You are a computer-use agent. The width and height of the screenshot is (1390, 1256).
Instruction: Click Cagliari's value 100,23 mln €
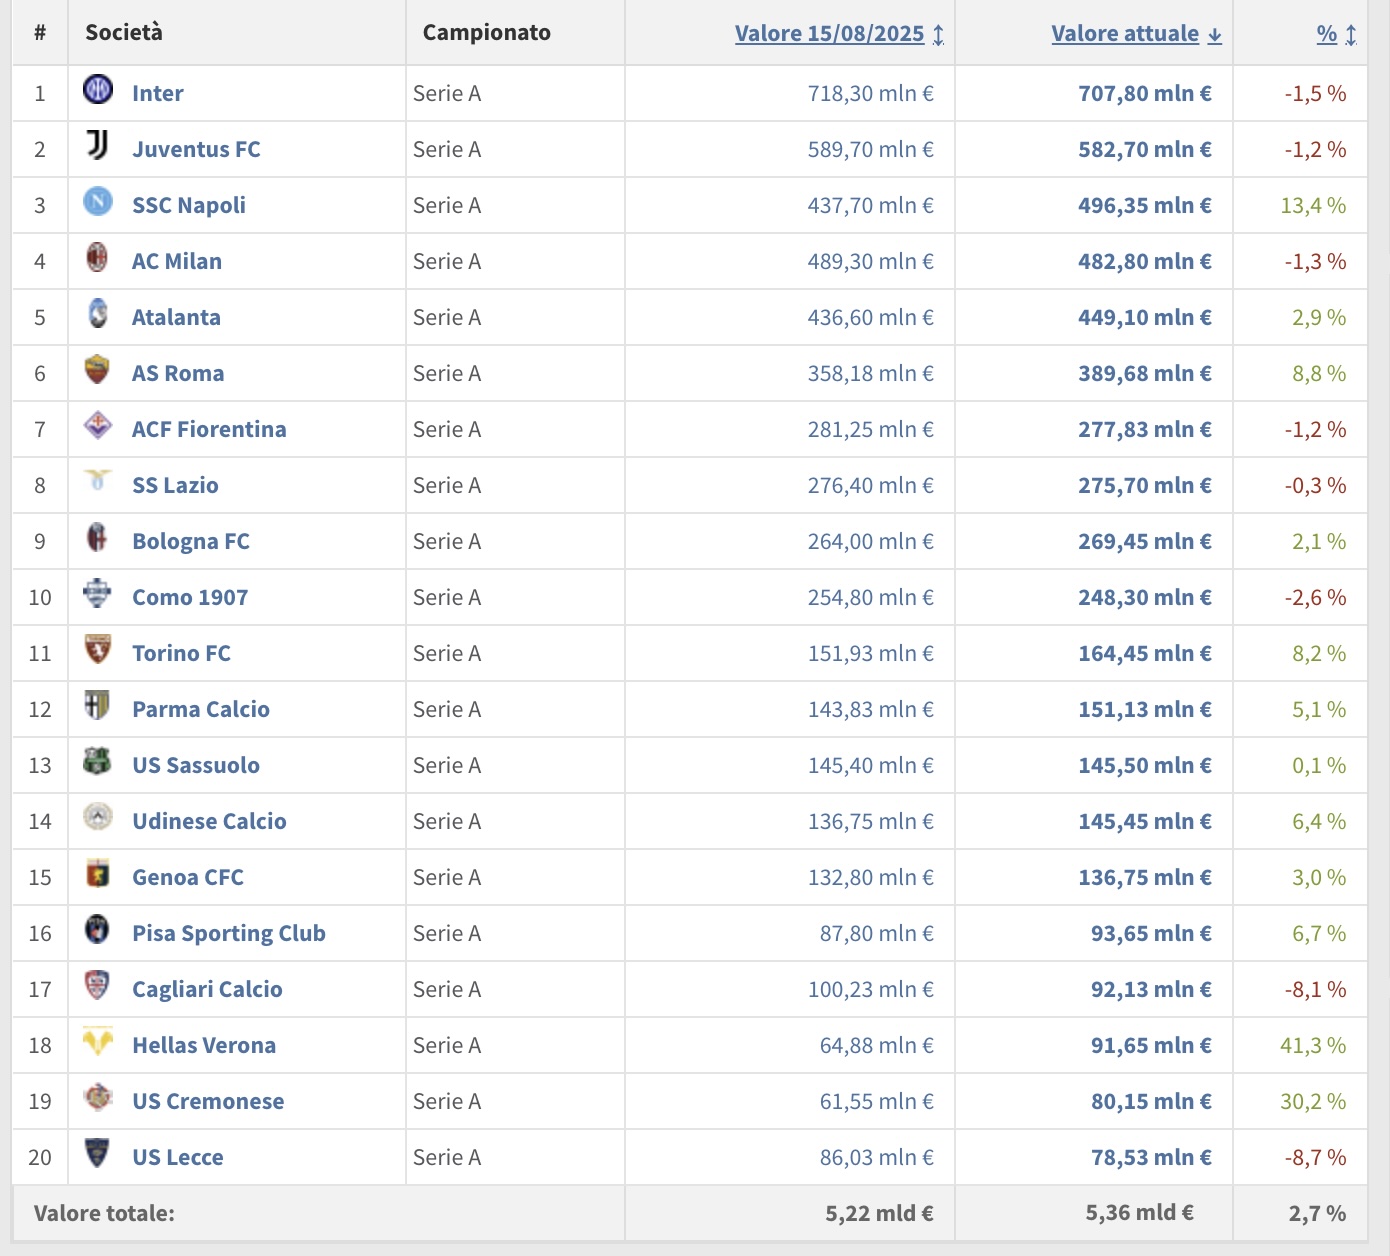pos(871,989)
